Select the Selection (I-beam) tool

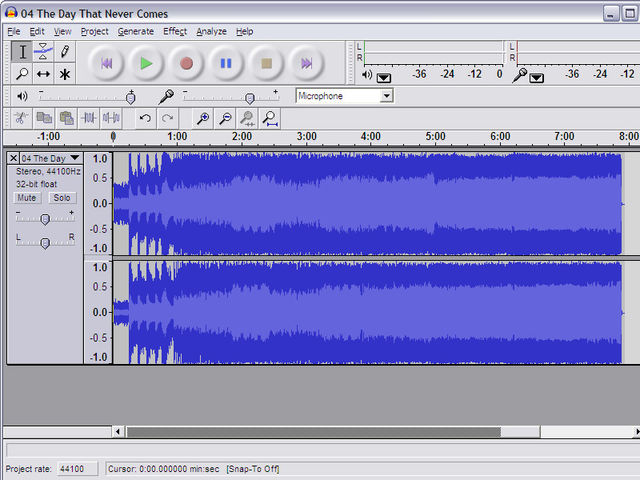22,52
